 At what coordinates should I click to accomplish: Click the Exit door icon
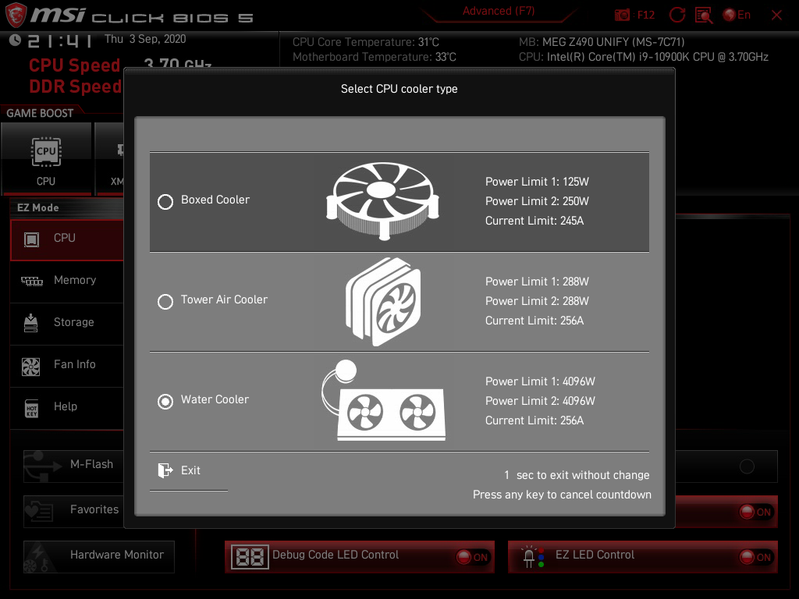click(165, 470)
